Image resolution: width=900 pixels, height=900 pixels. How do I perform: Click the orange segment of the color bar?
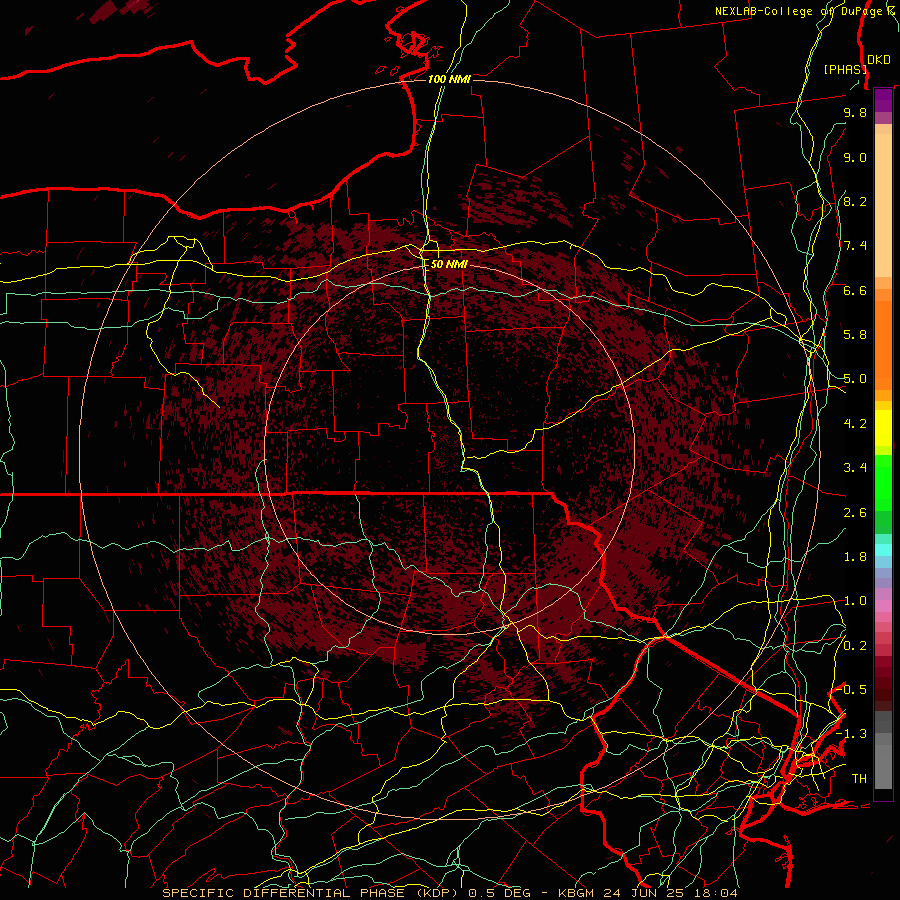[883, 344]
